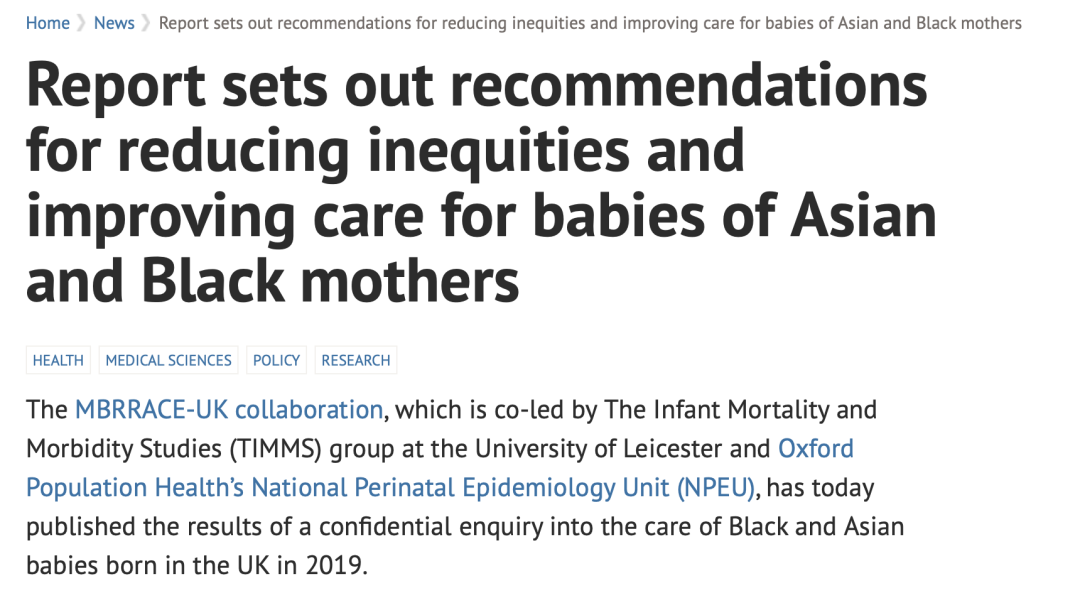This screenshot has height=598, width=1080.
Task: Click the chevron separator between Home and News
Action: click(82, 22)
